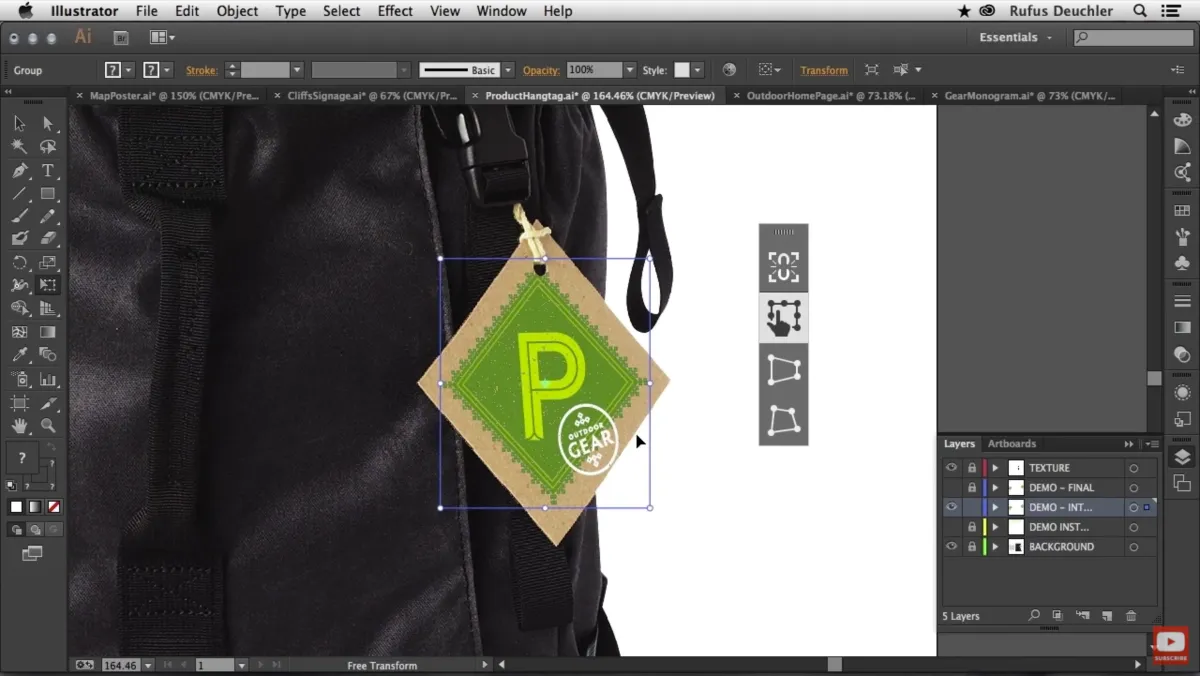Delete selection with Layers trash icon

coord(1131,616)
